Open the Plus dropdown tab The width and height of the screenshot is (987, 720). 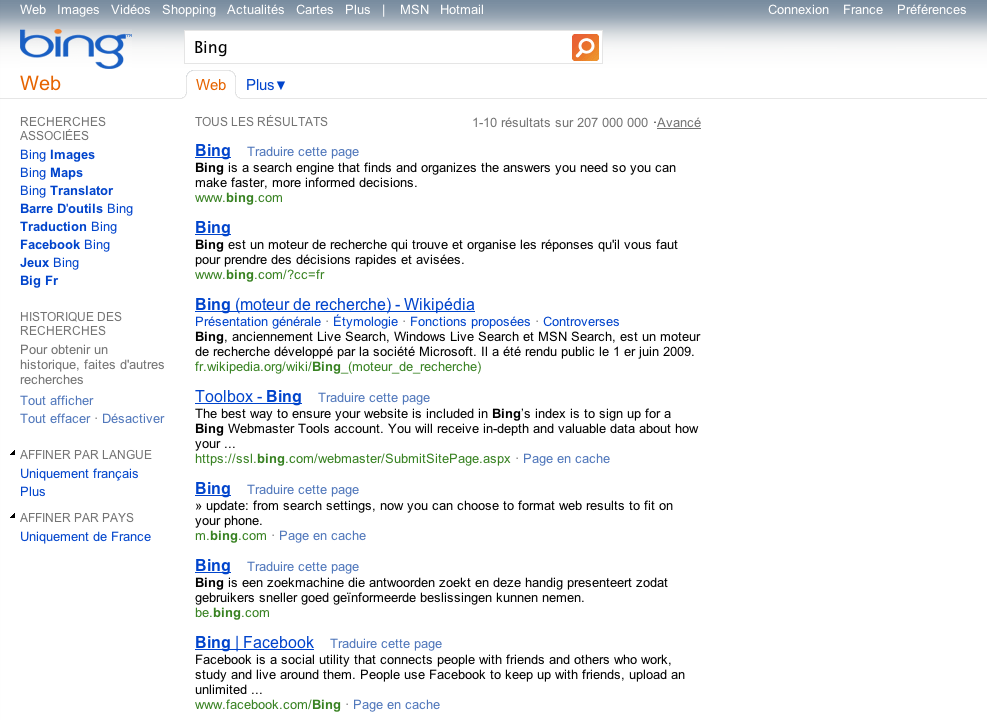[266, 85]
